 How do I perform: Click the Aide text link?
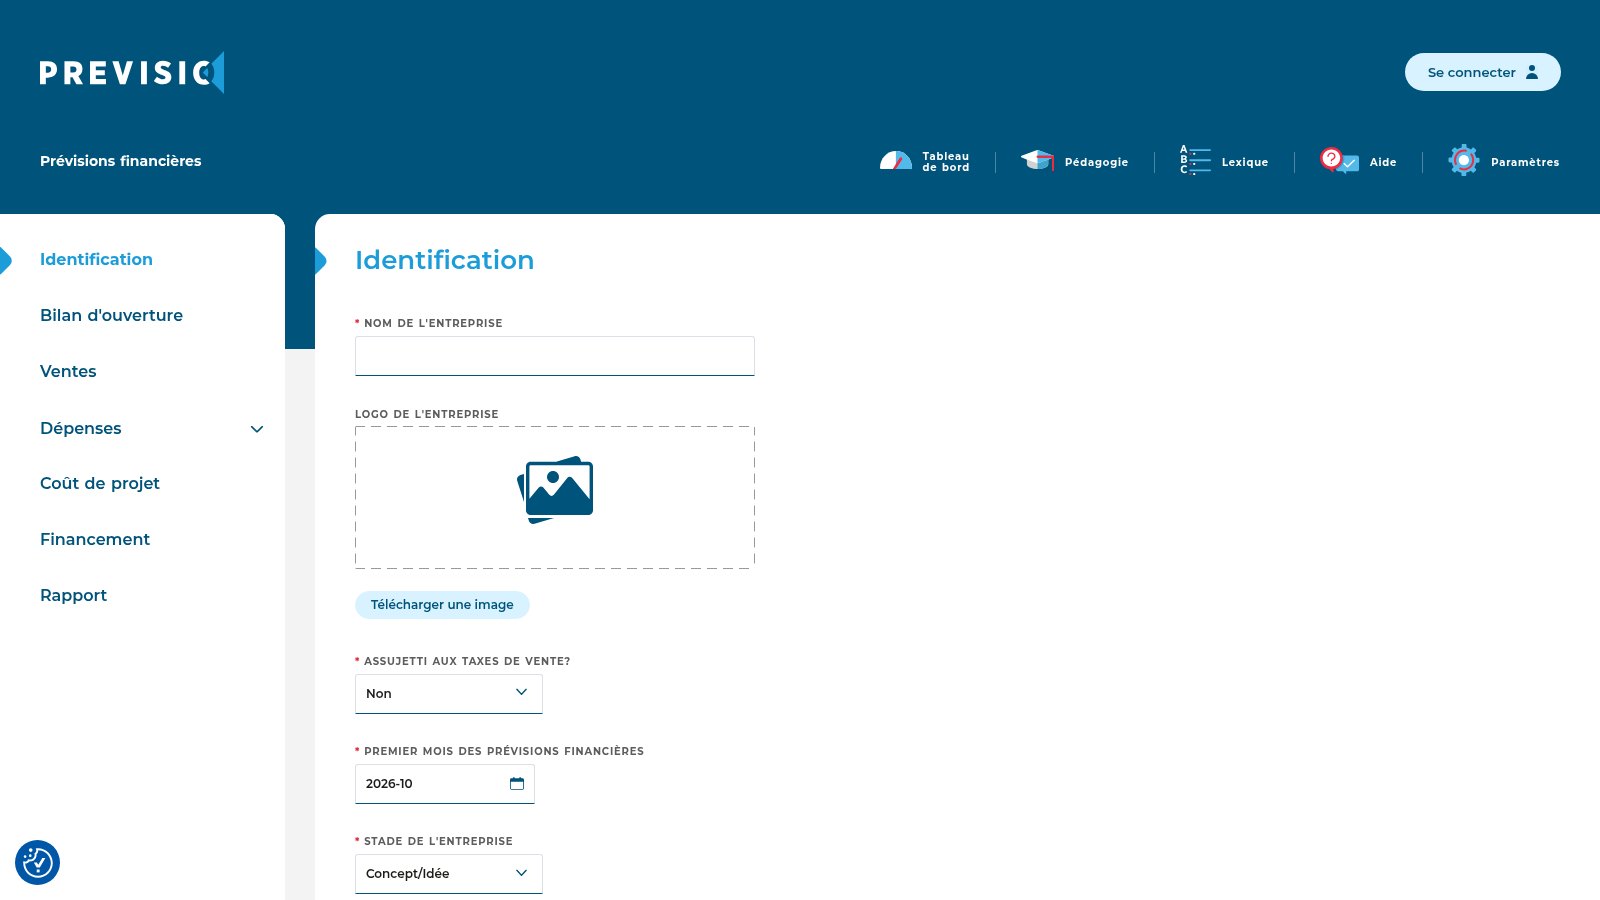[x=1383, y=162]
